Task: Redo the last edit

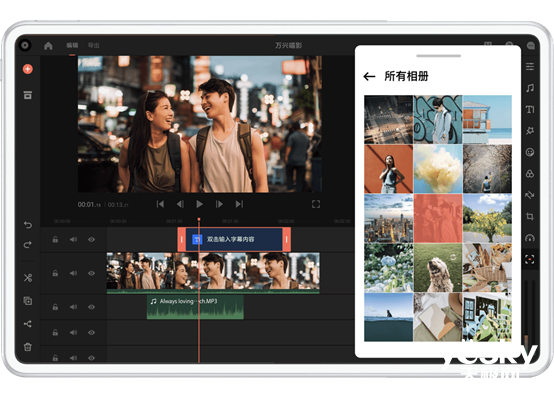Action: point(28,244)
